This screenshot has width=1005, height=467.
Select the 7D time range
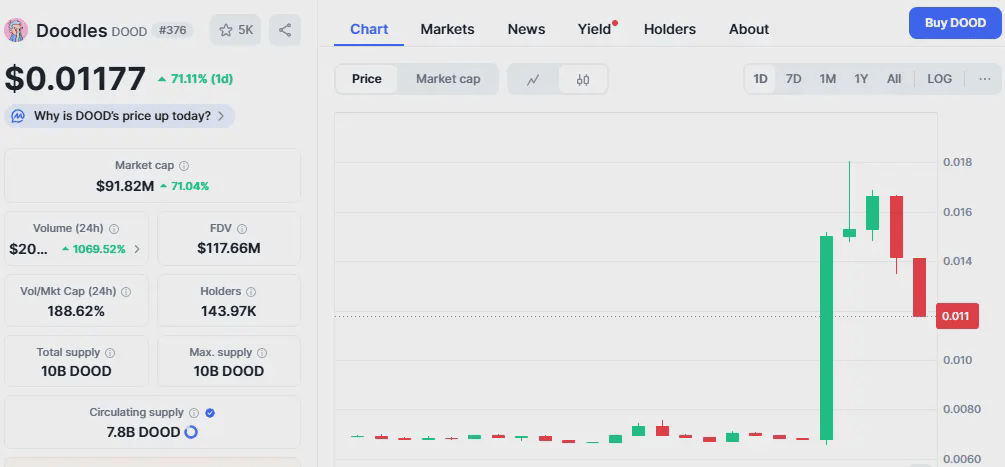(x=793, y=79)
